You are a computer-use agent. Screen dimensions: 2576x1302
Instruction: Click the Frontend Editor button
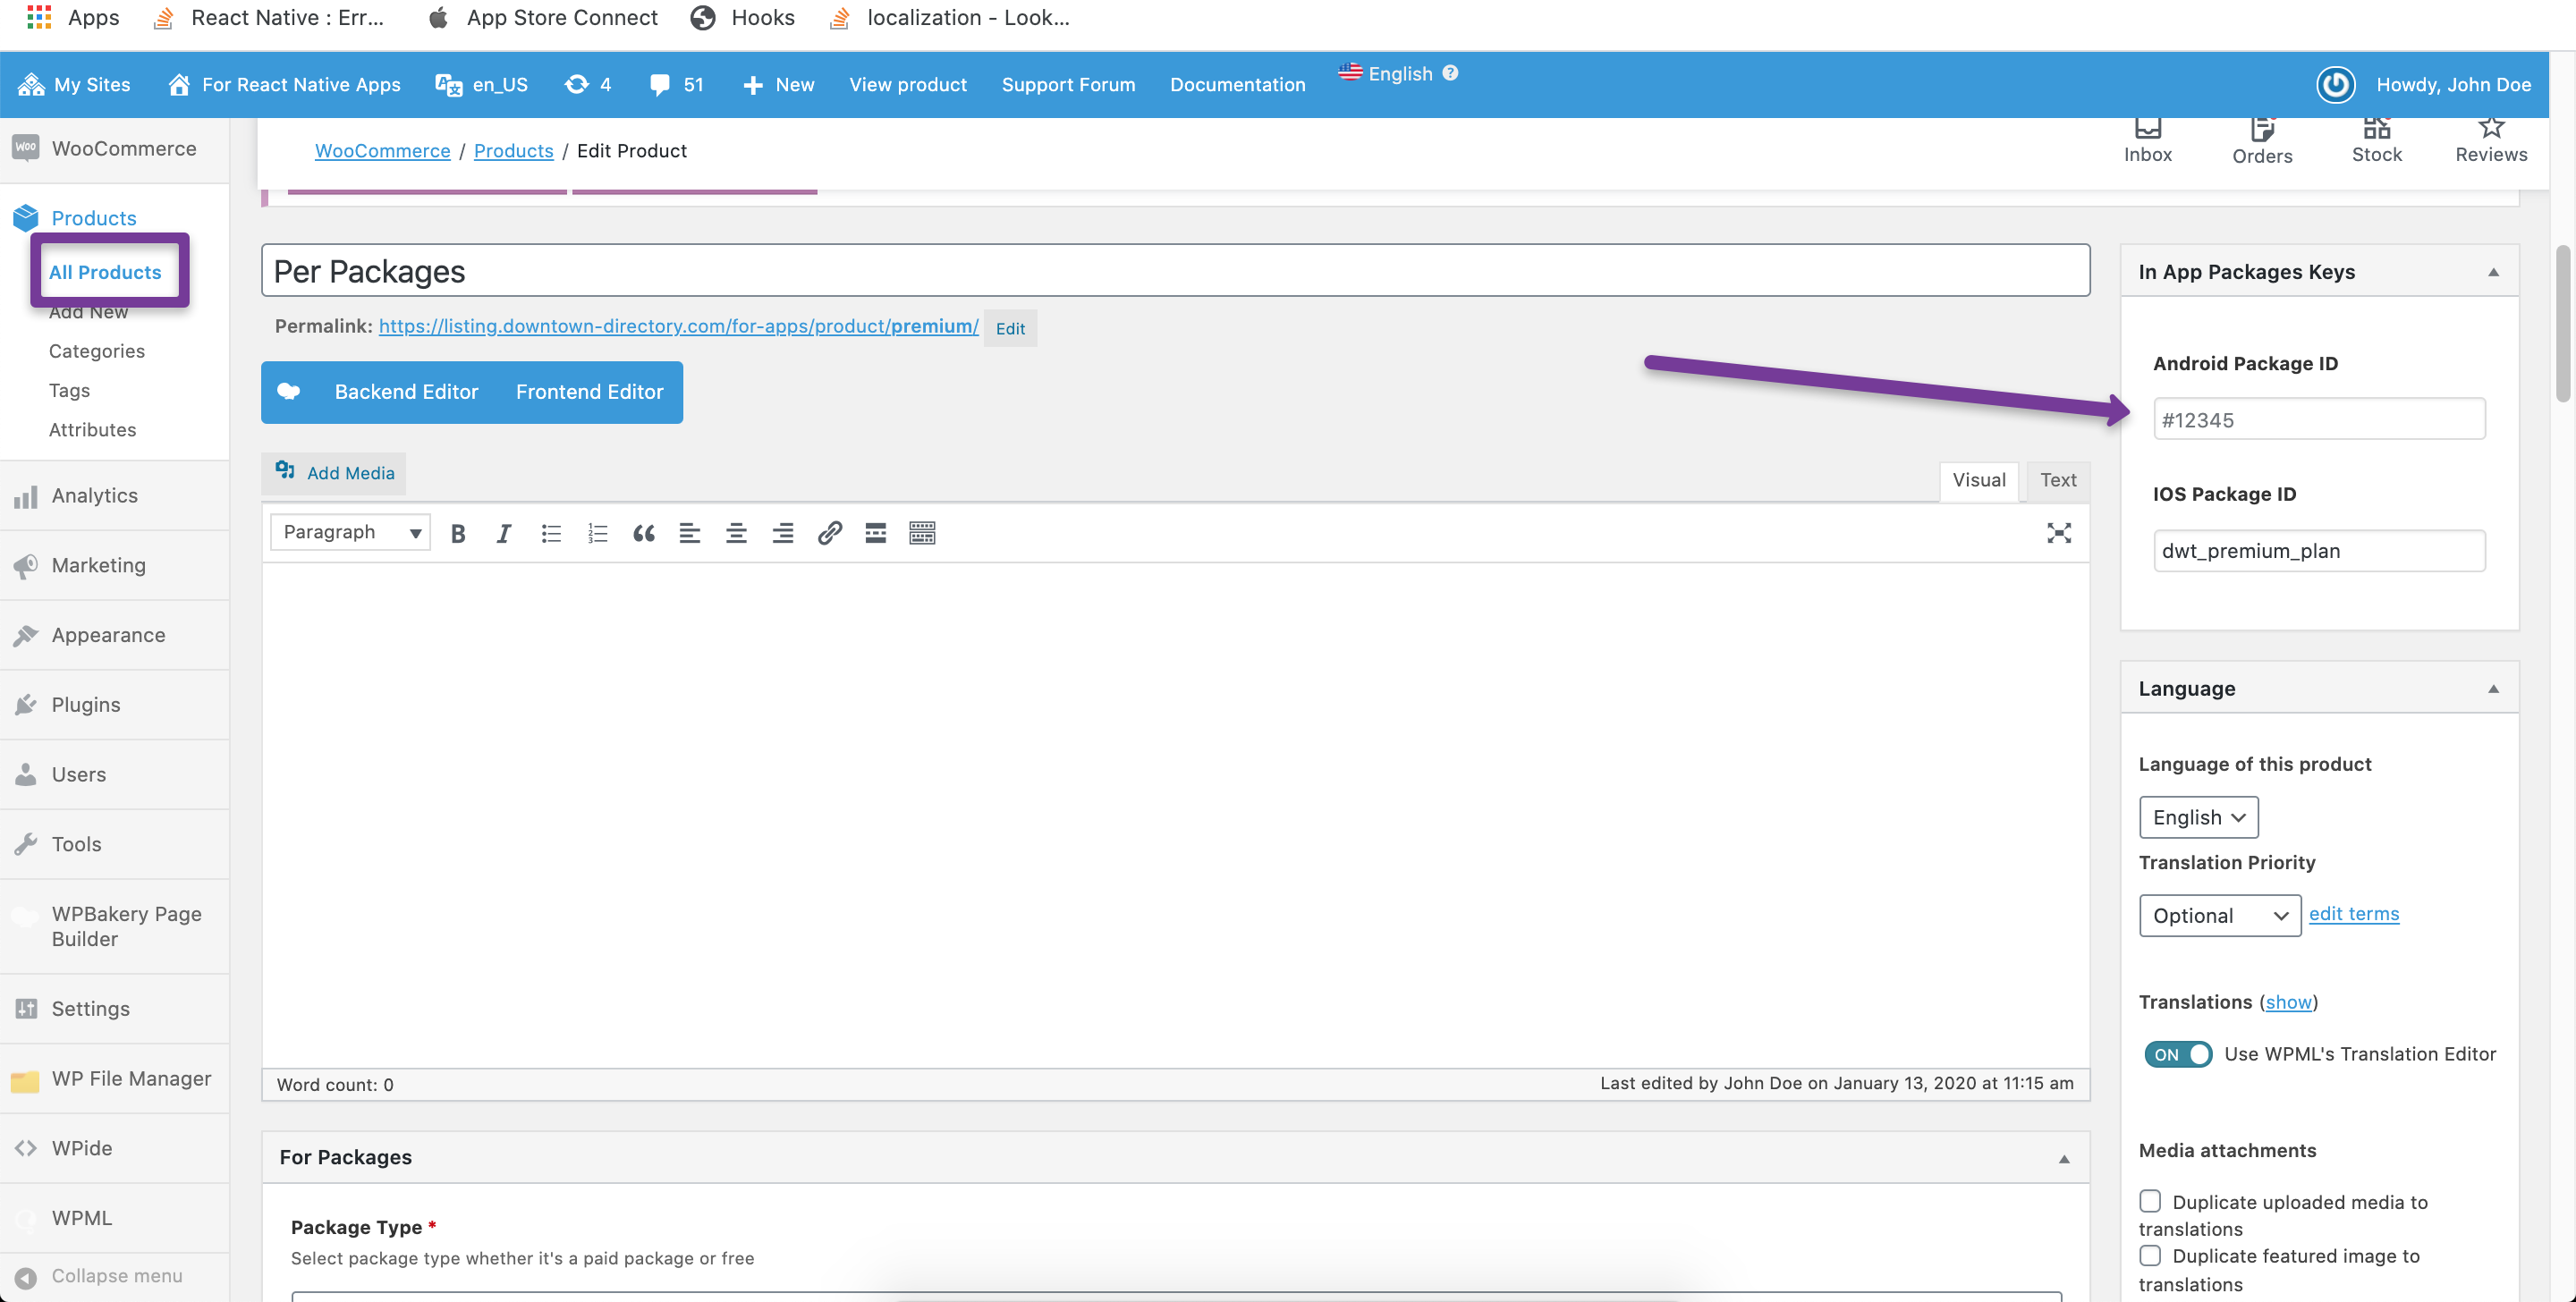(x=590, y=392)
